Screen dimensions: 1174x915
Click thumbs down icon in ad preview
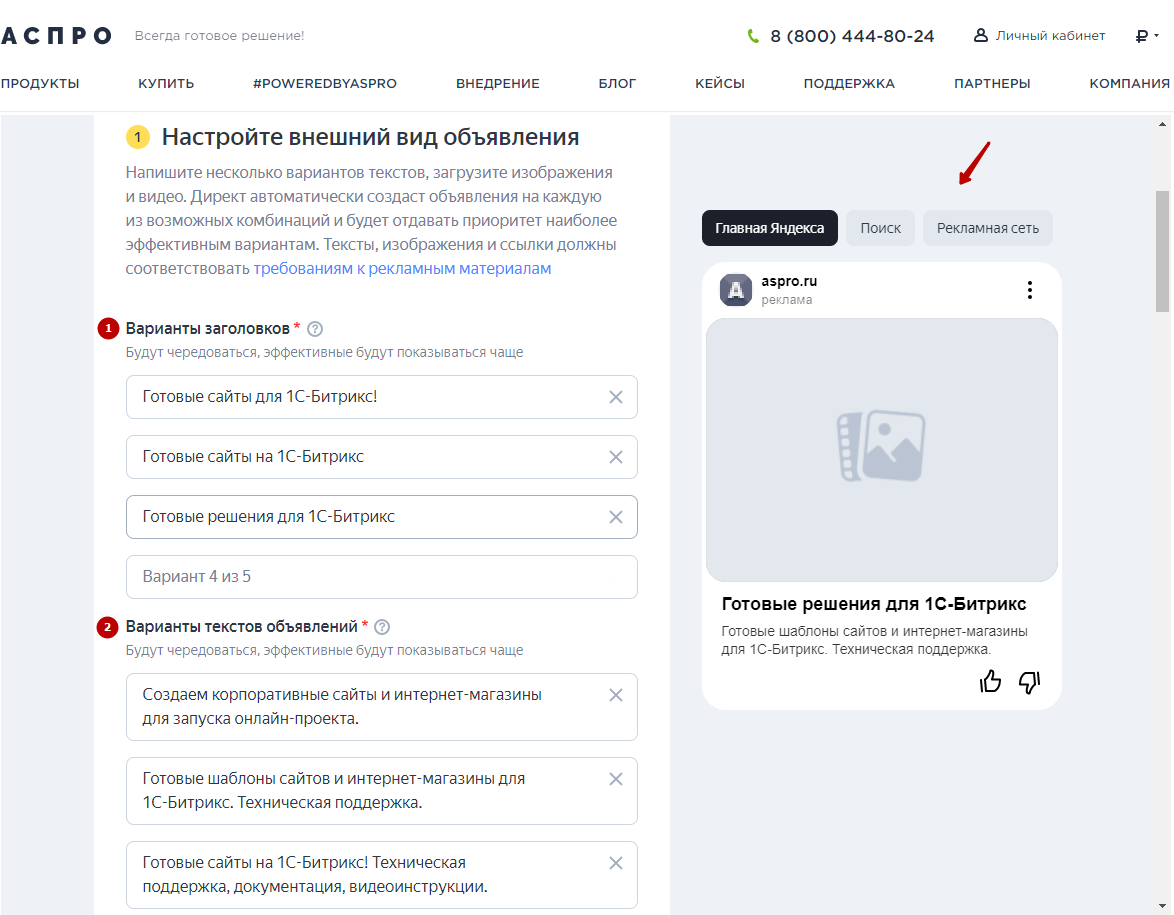(1029, 682)
